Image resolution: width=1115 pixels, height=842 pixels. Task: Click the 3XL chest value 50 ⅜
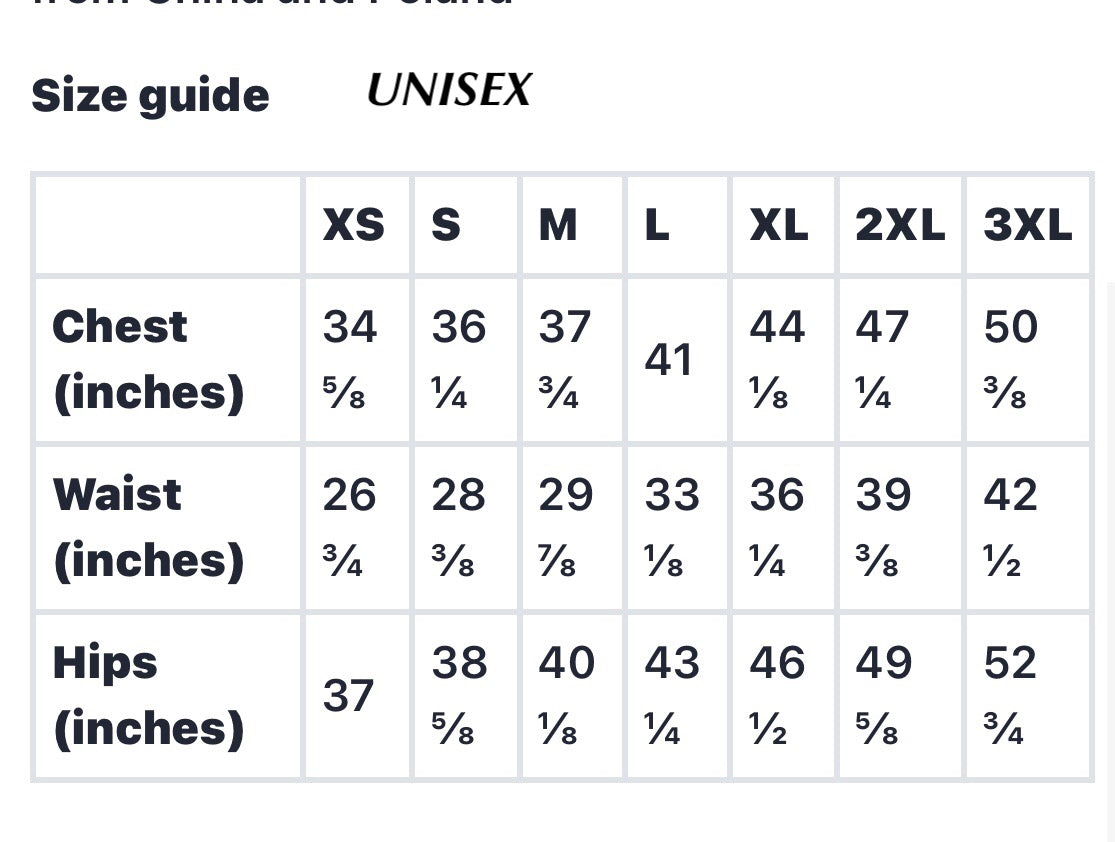point(1011,358)
